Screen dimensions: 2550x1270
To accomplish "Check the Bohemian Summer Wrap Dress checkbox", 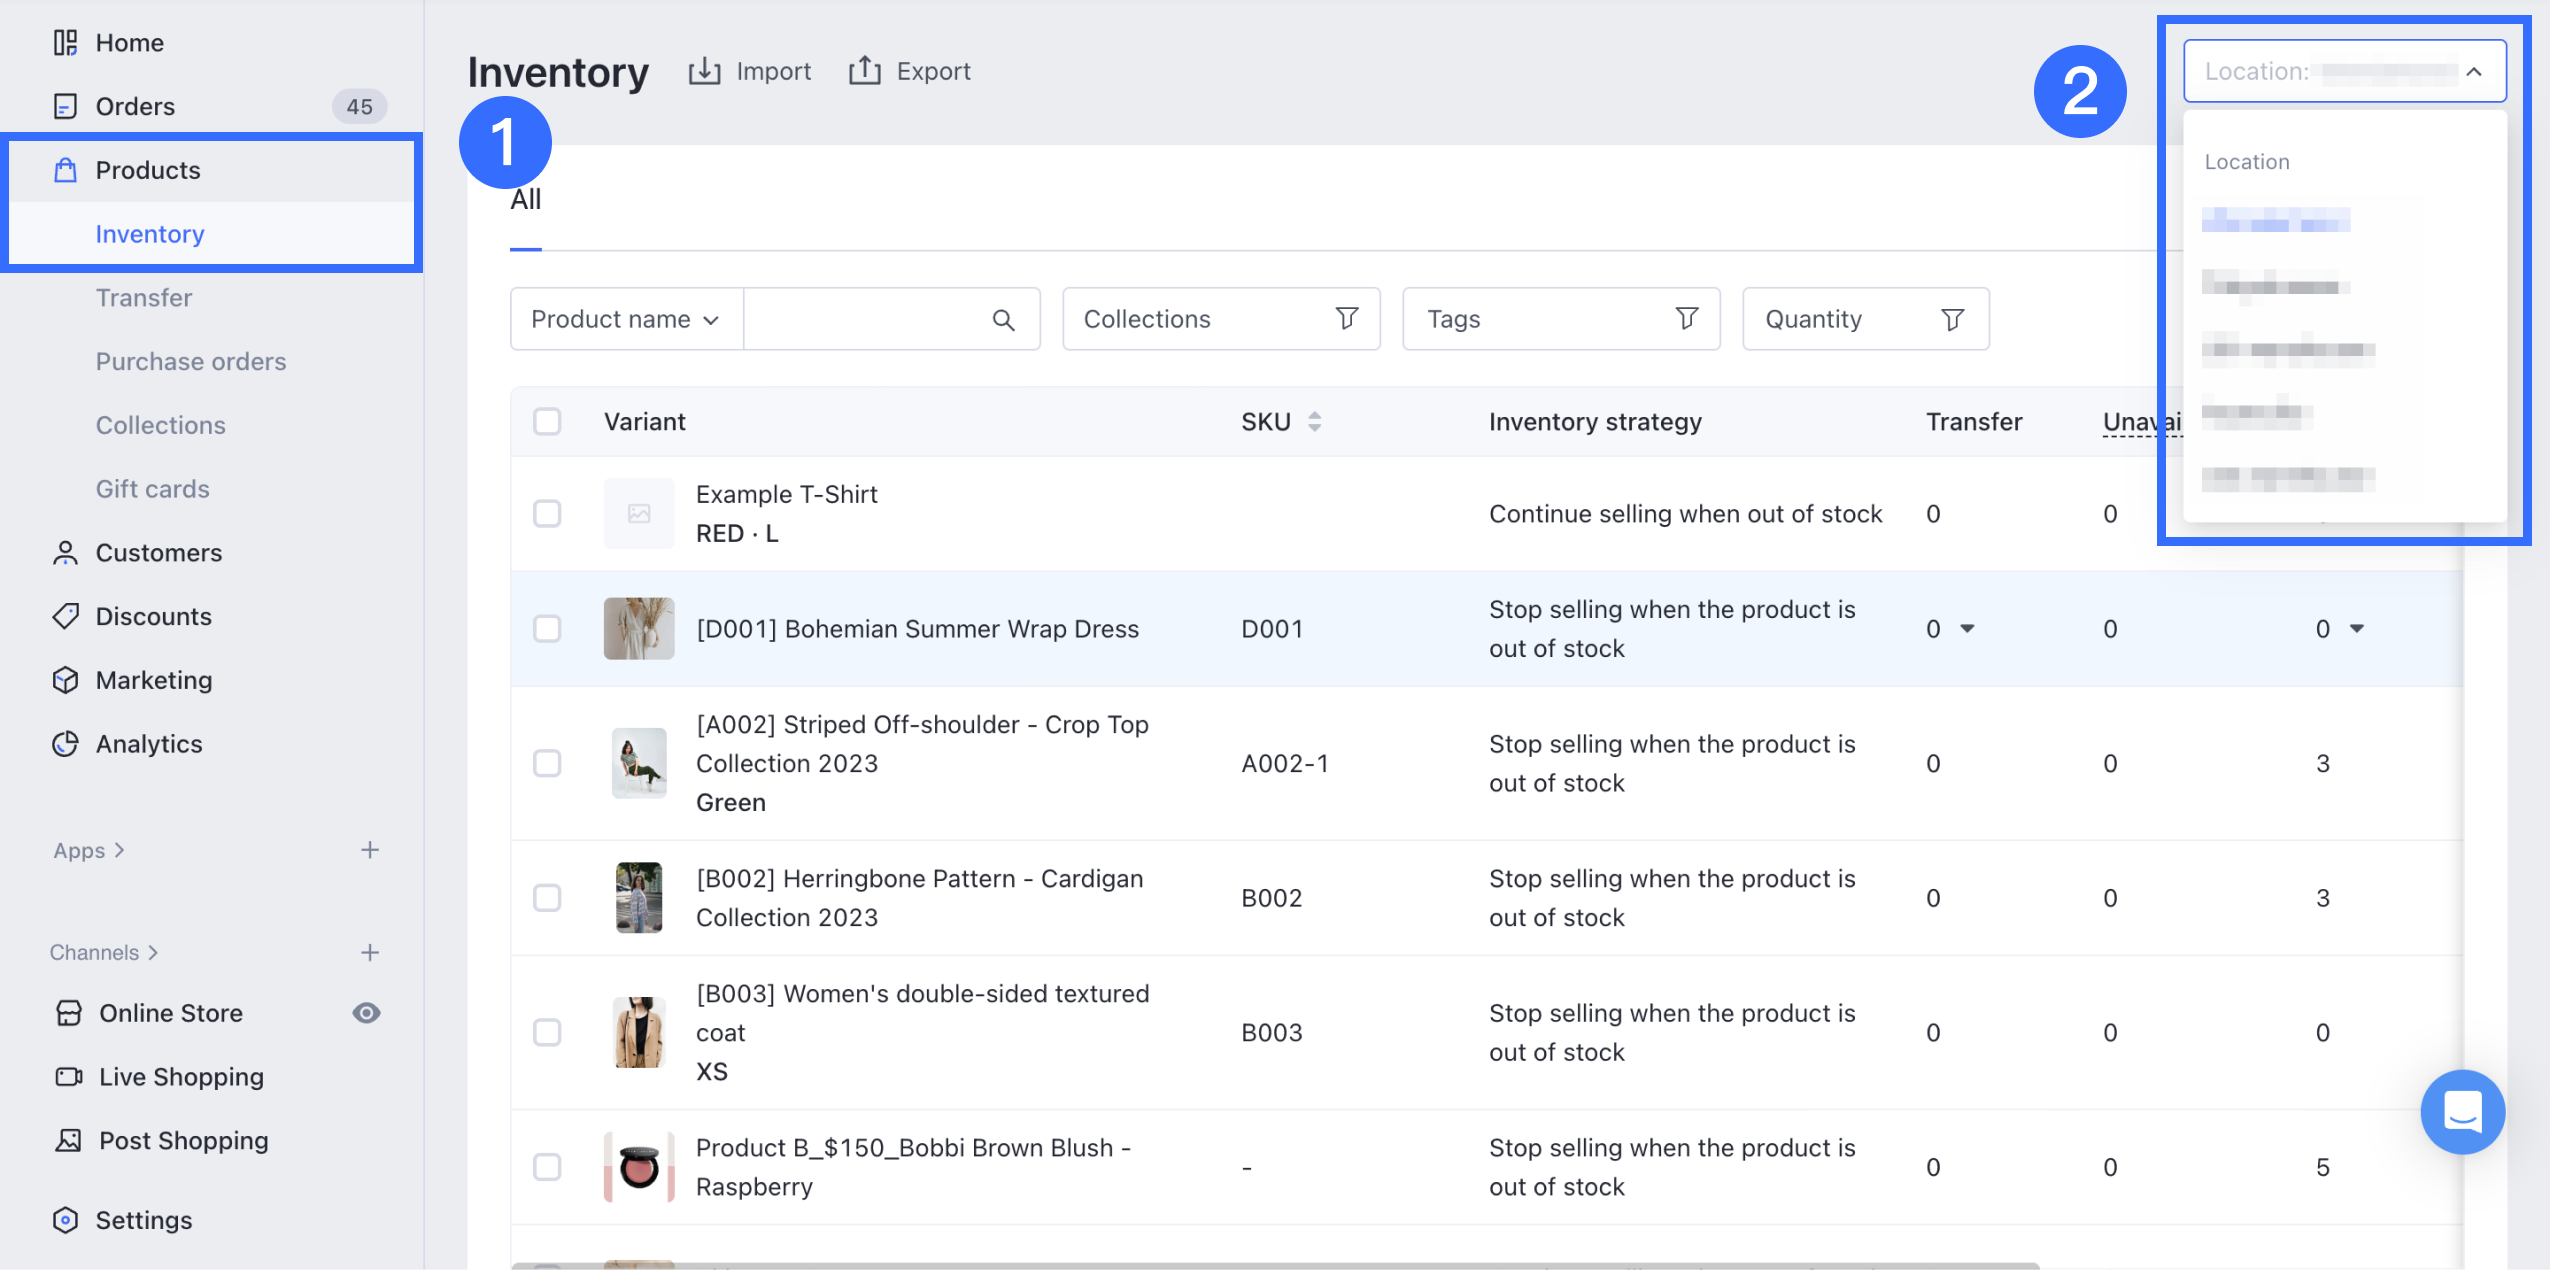I will point(547,629).
